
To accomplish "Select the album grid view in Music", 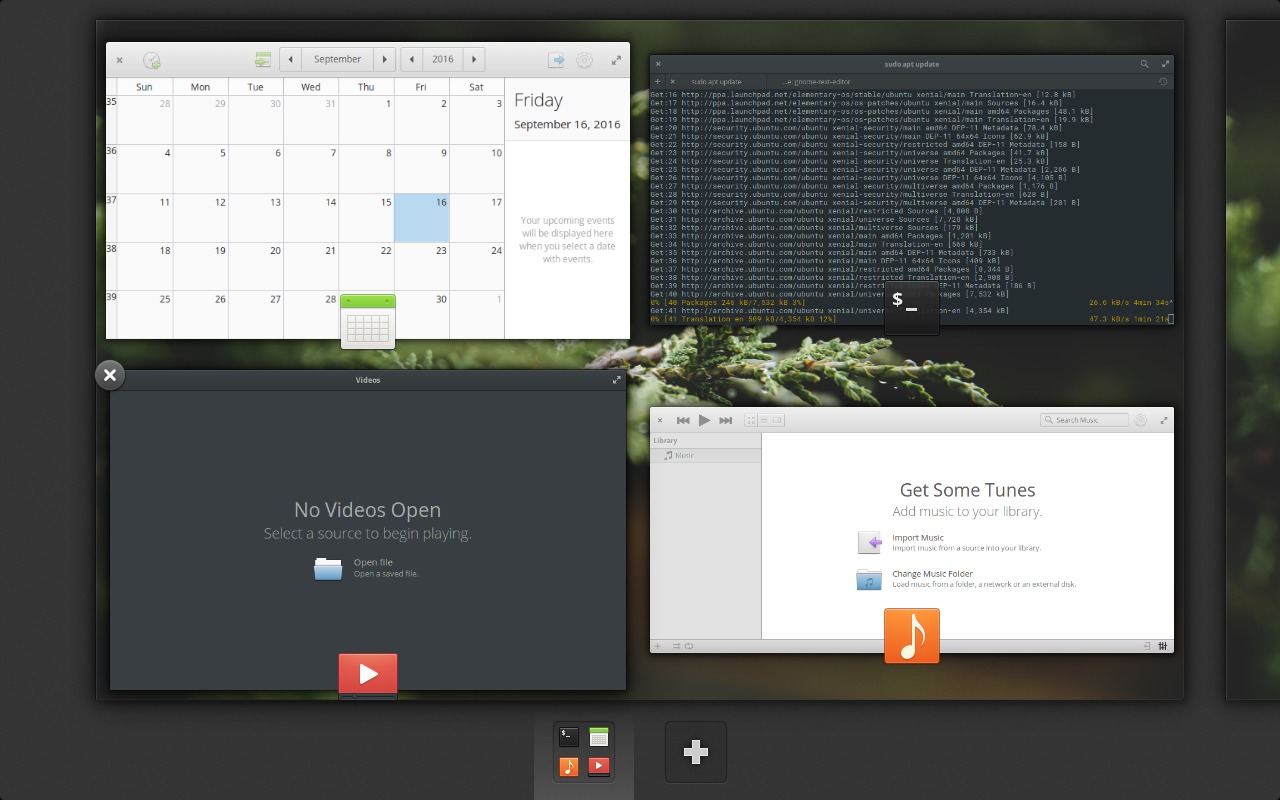I will coord(751,420).
